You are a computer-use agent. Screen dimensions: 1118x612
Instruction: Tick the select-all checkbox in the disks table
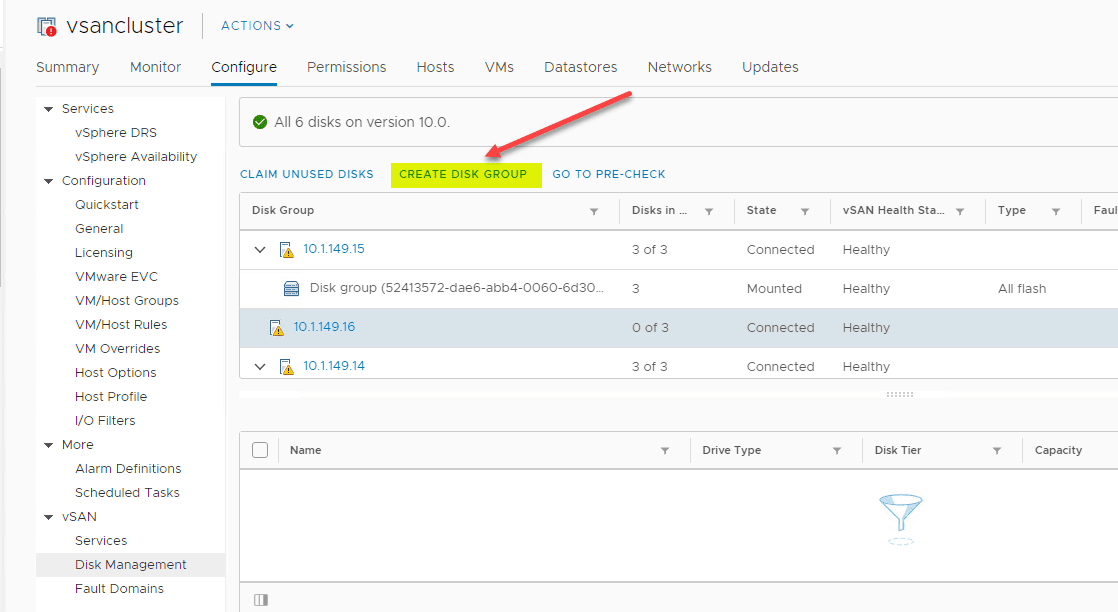pos(260,450)
